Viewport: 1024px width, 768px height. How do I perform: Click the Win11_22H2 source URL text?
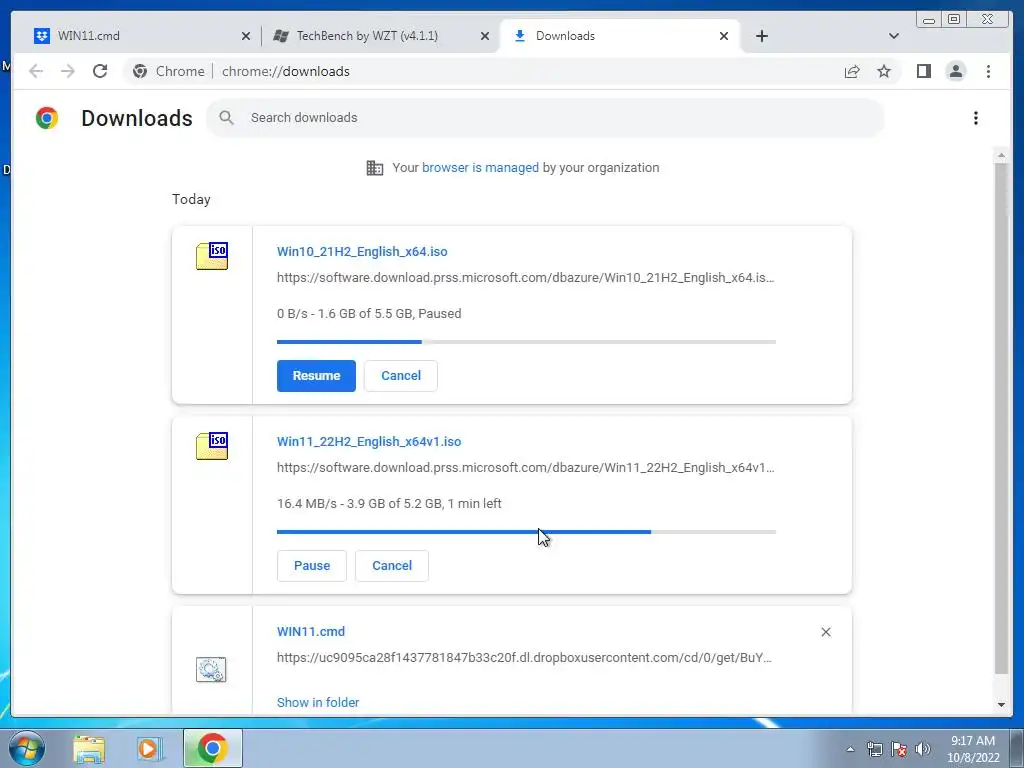(x=525, y=468)
